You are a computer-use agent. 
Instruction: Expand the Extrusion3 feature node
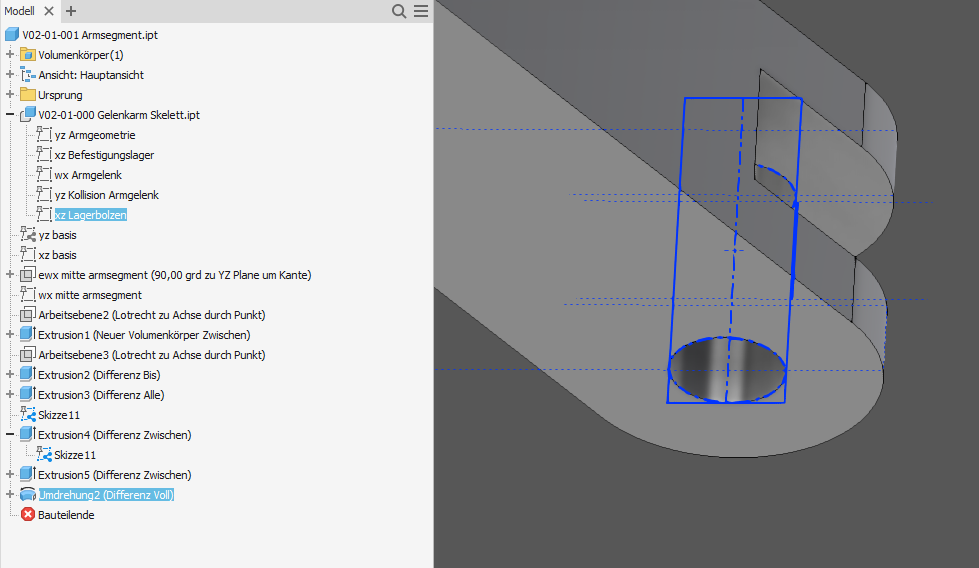(x=9, y=394)
